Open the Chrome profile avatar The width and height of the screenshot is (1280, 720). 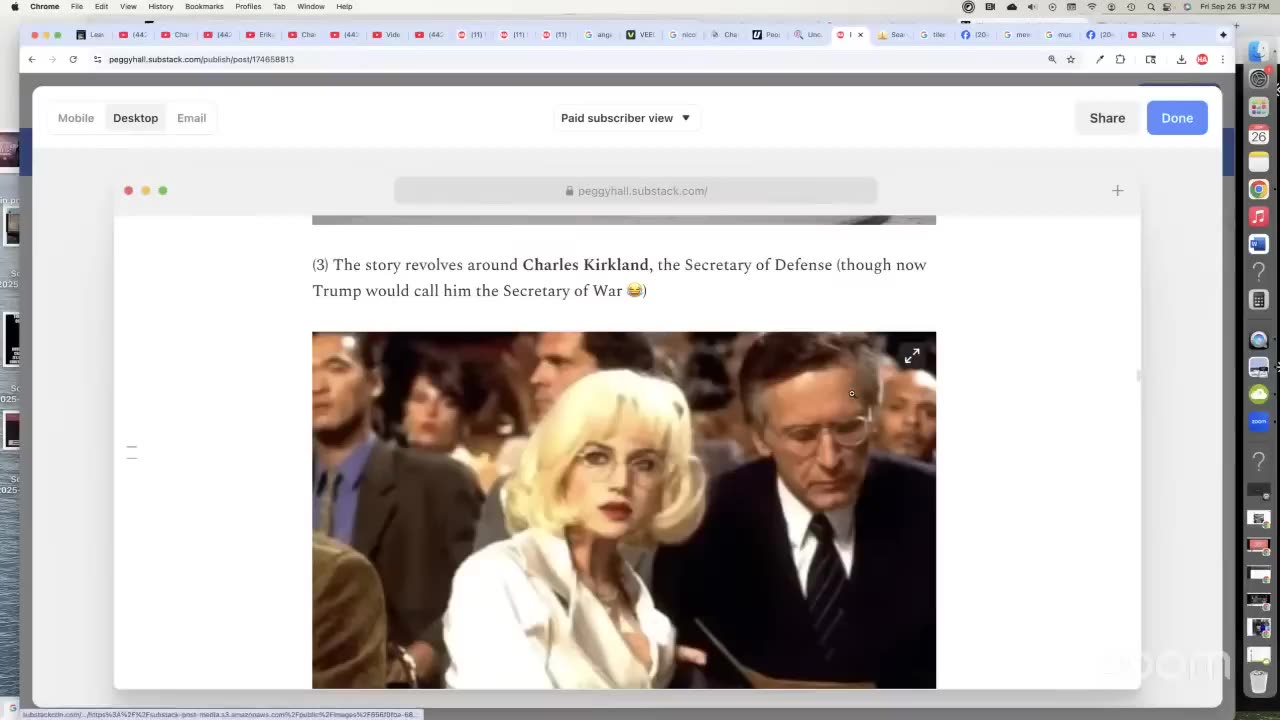[x=1202, y=59]
